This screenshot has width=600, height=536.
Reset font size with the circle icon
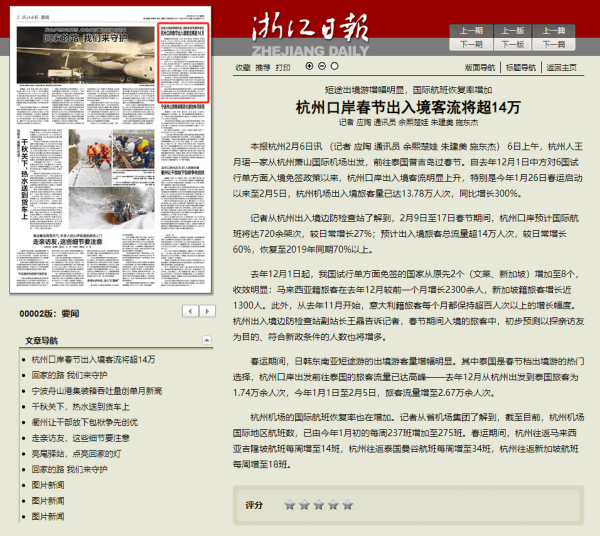[334, 66]
